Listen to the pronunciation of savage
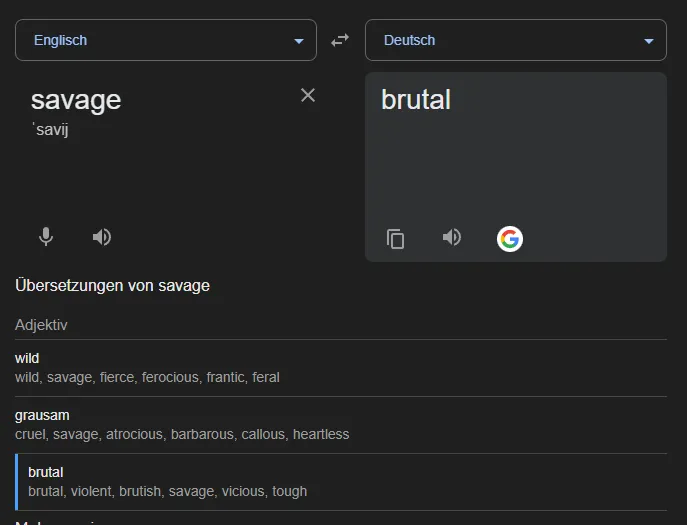Image resolution: width=687 pixels, height=525 pixels. pyautogui.click(x=102, y=237)
